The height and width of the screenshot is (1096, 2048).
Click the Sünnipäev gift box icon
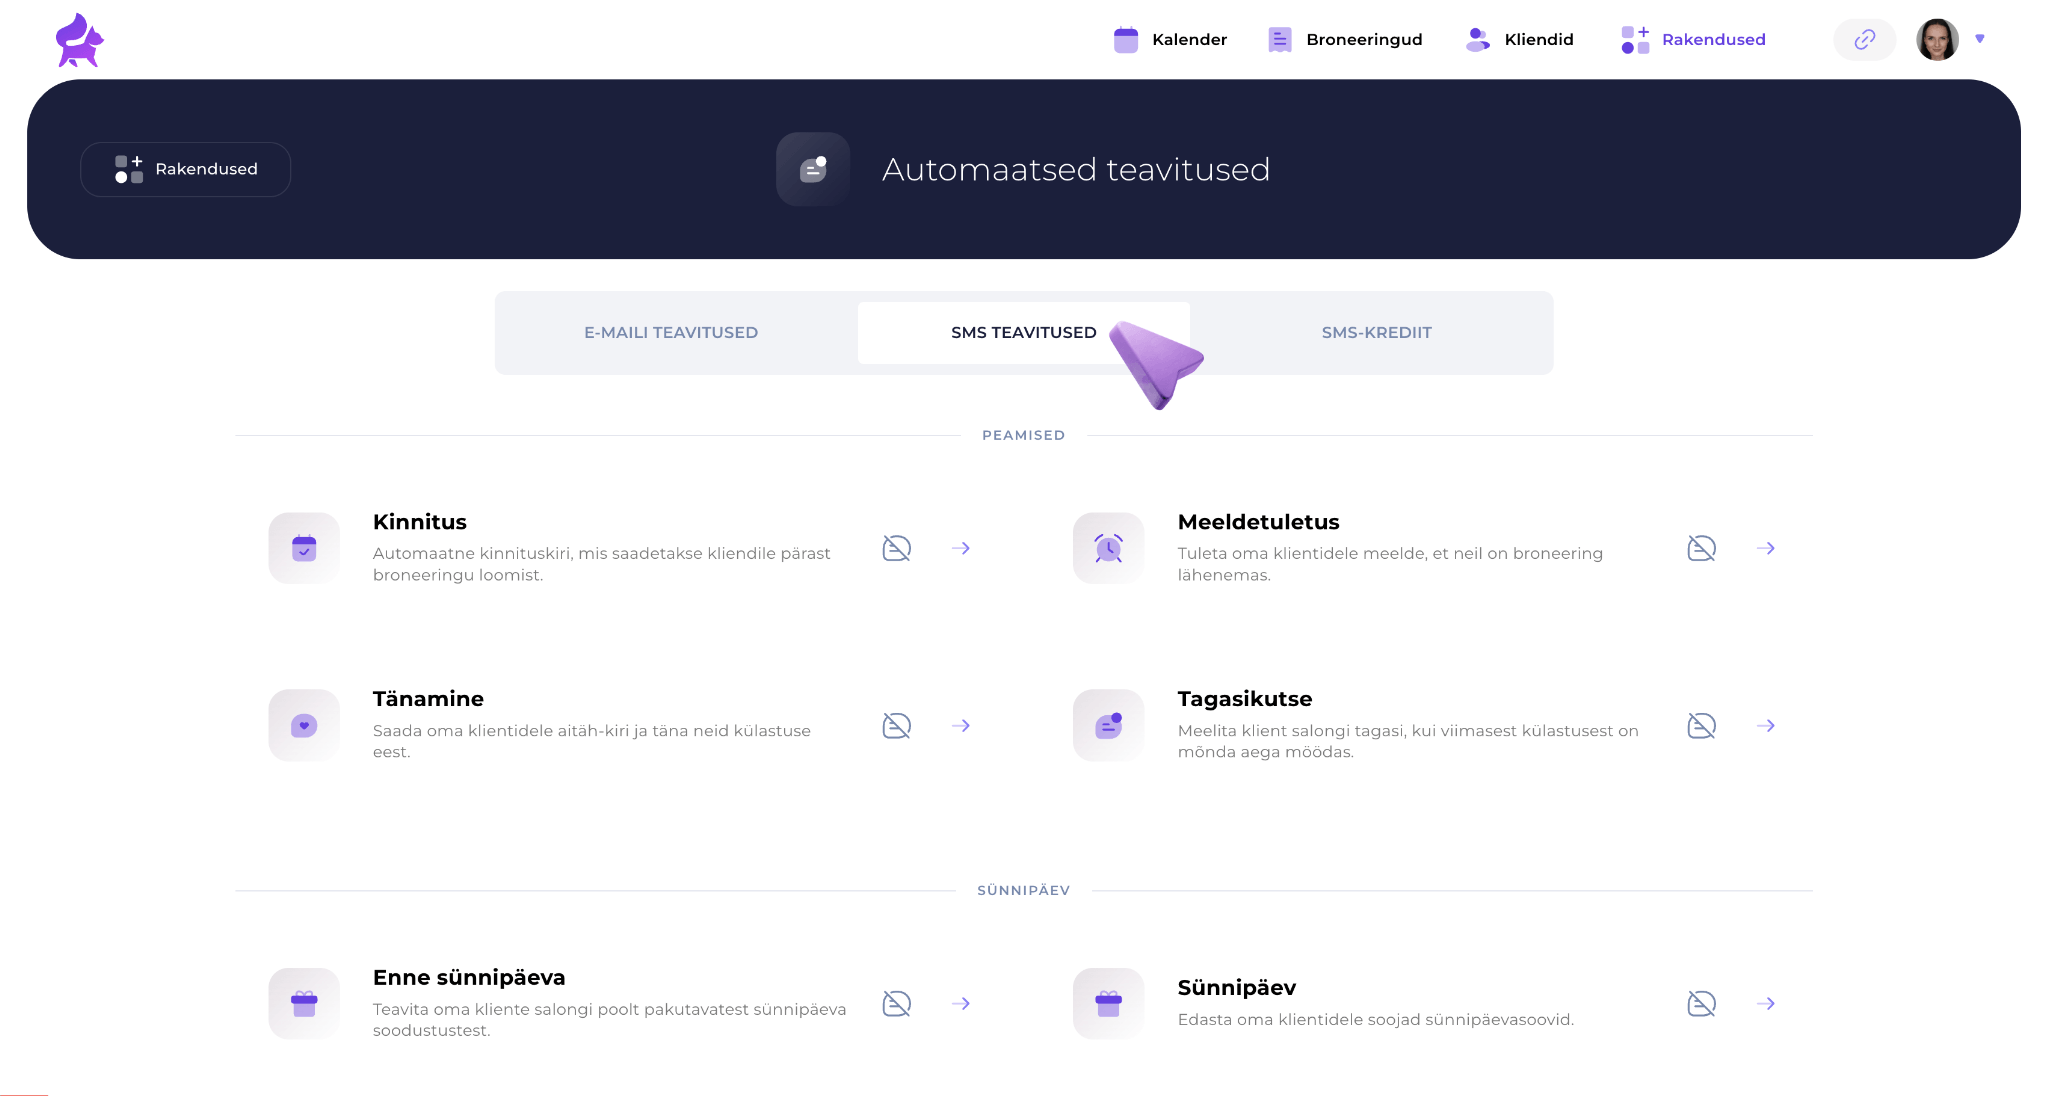click(x=1108, y=1003)
